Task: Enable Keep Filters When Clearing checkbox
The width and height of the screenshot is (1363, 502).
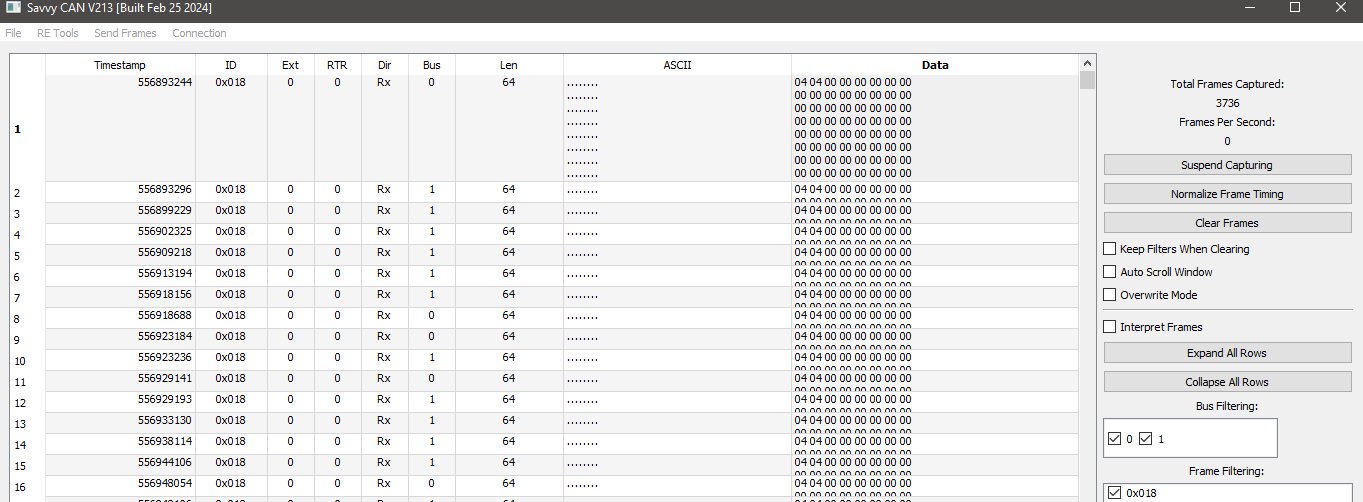Action: click(x=1109, y=249)
